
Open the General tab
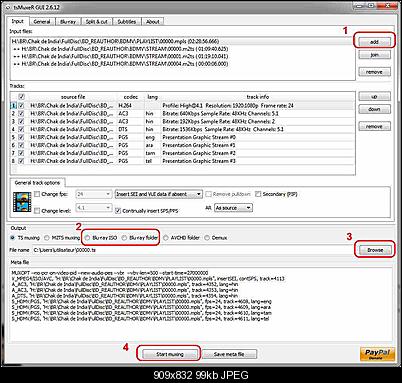coord(42,22)
